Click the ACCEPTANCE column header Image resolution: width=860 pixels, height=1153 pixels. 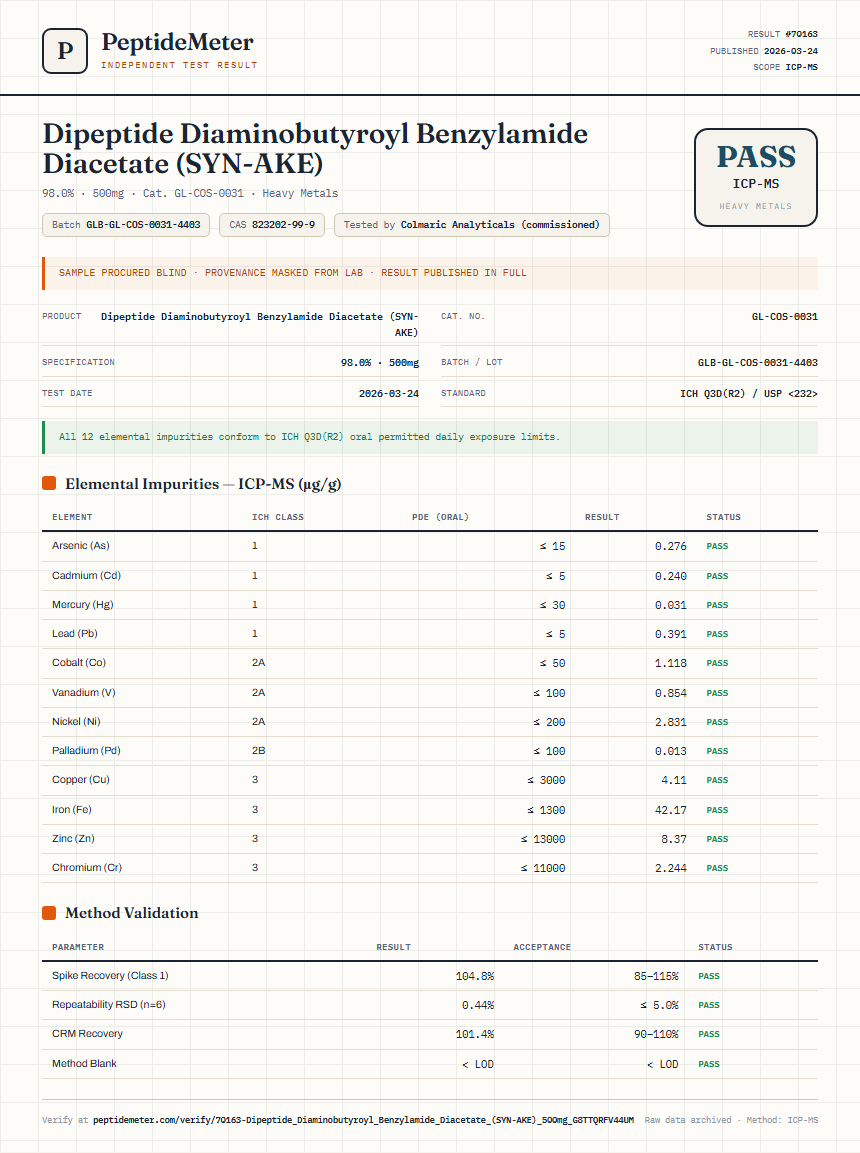(542, 947)
